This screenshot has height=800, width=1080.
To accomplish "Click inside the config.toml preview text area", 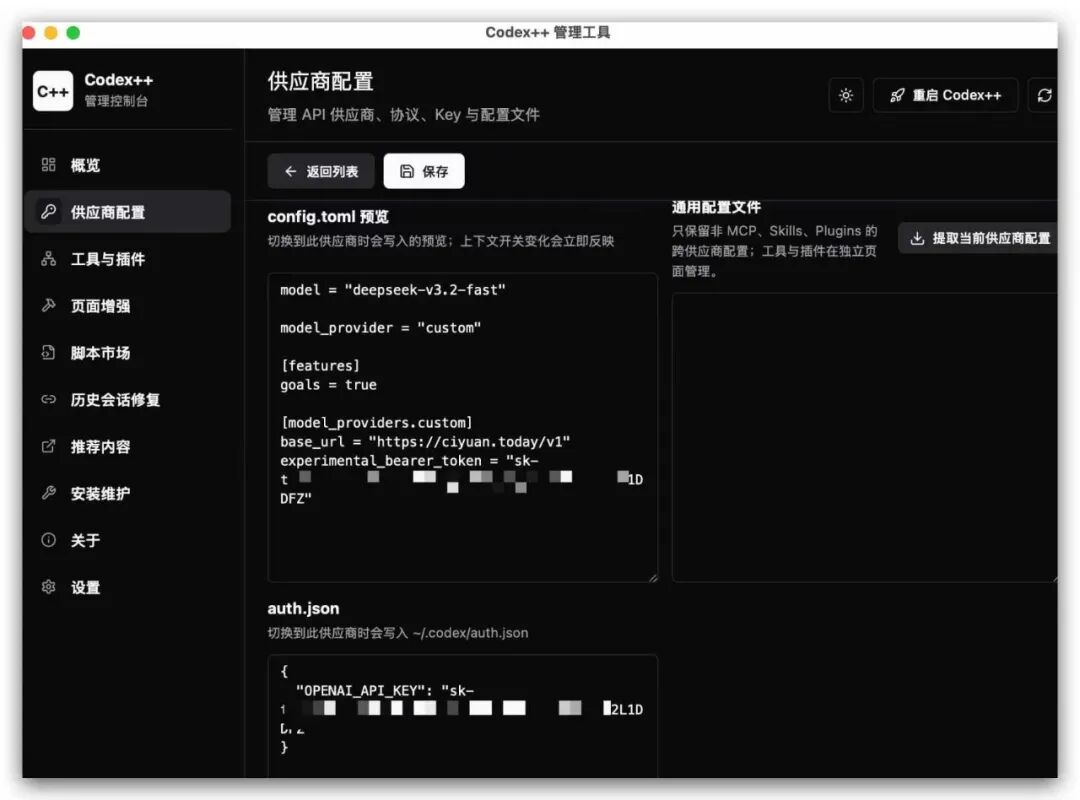I will click(x=462, y=427).
